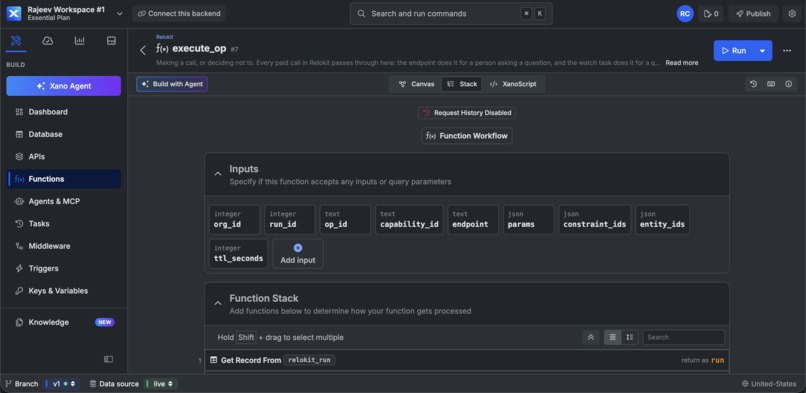Click Connect this backend button

click(x=179, y=14)
